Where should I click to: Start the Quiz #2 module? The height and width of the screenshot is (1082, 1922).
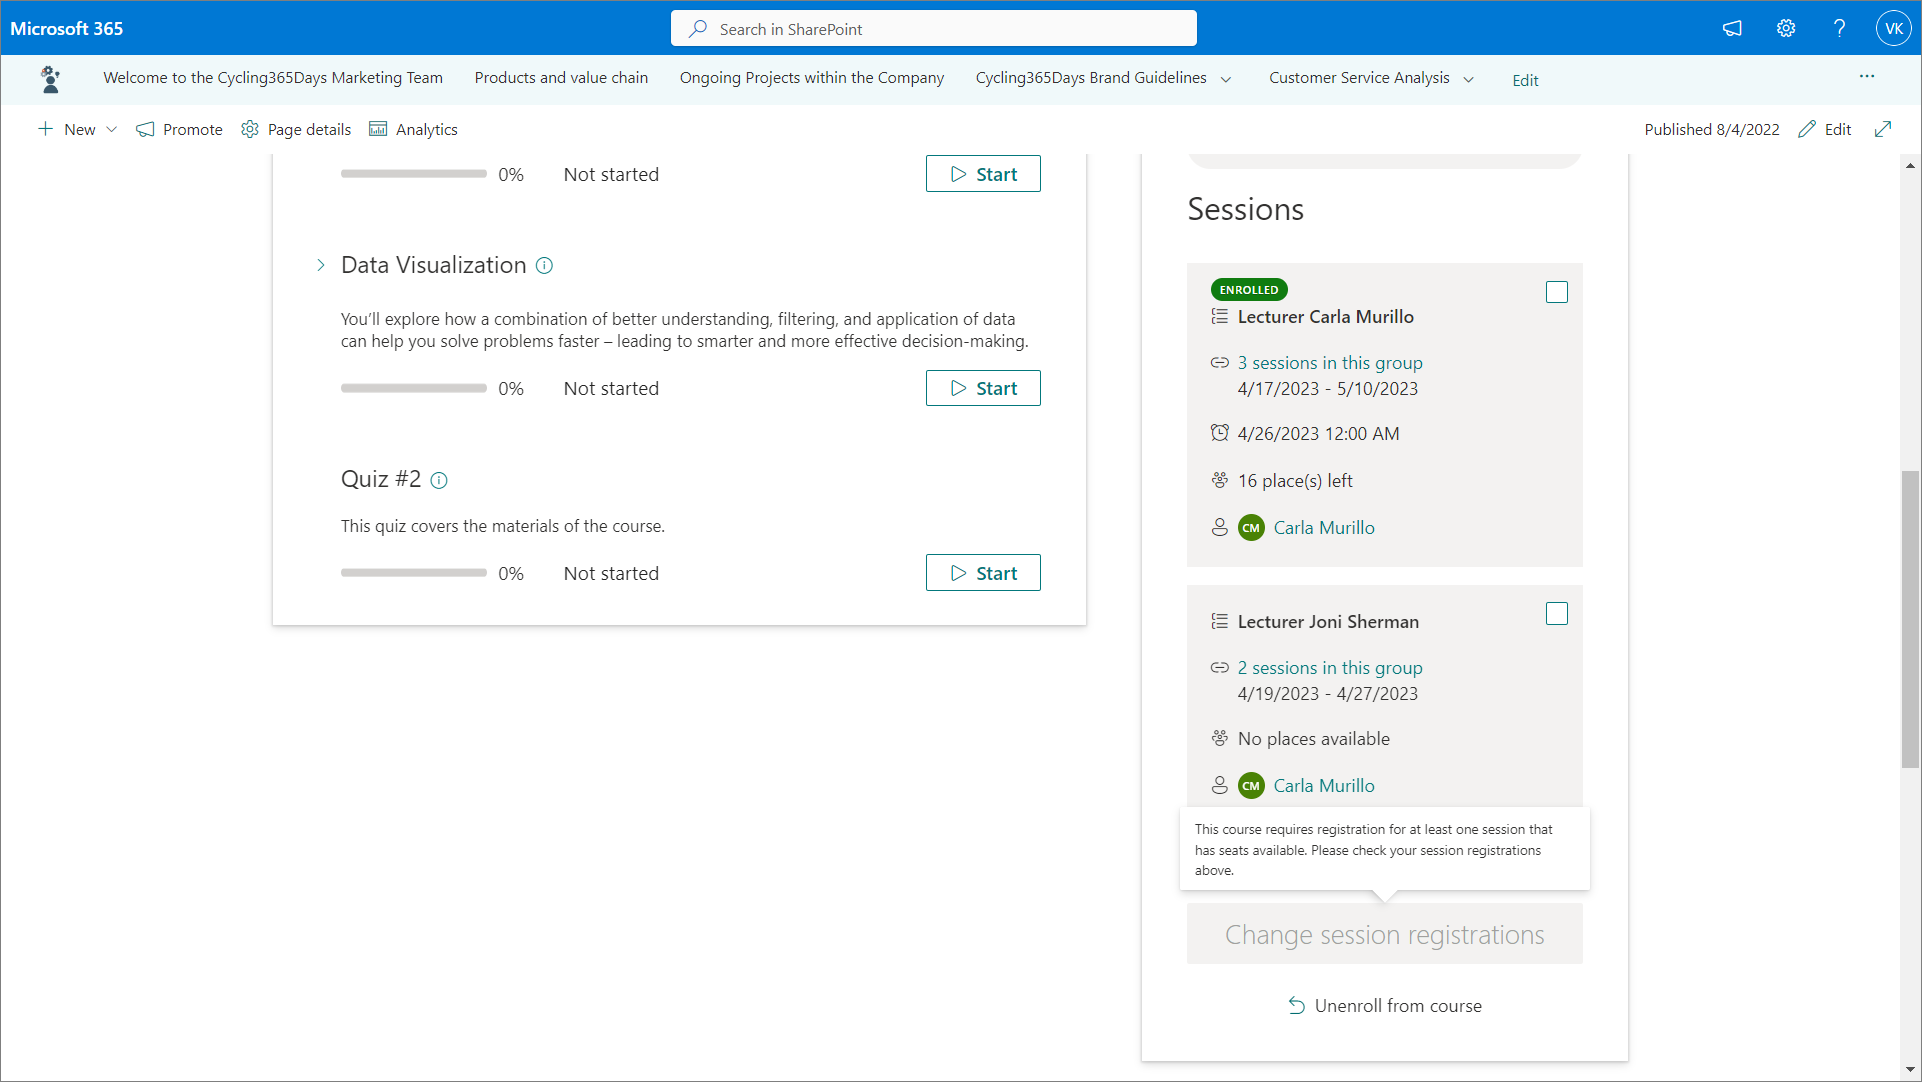[x=982, y=573]
